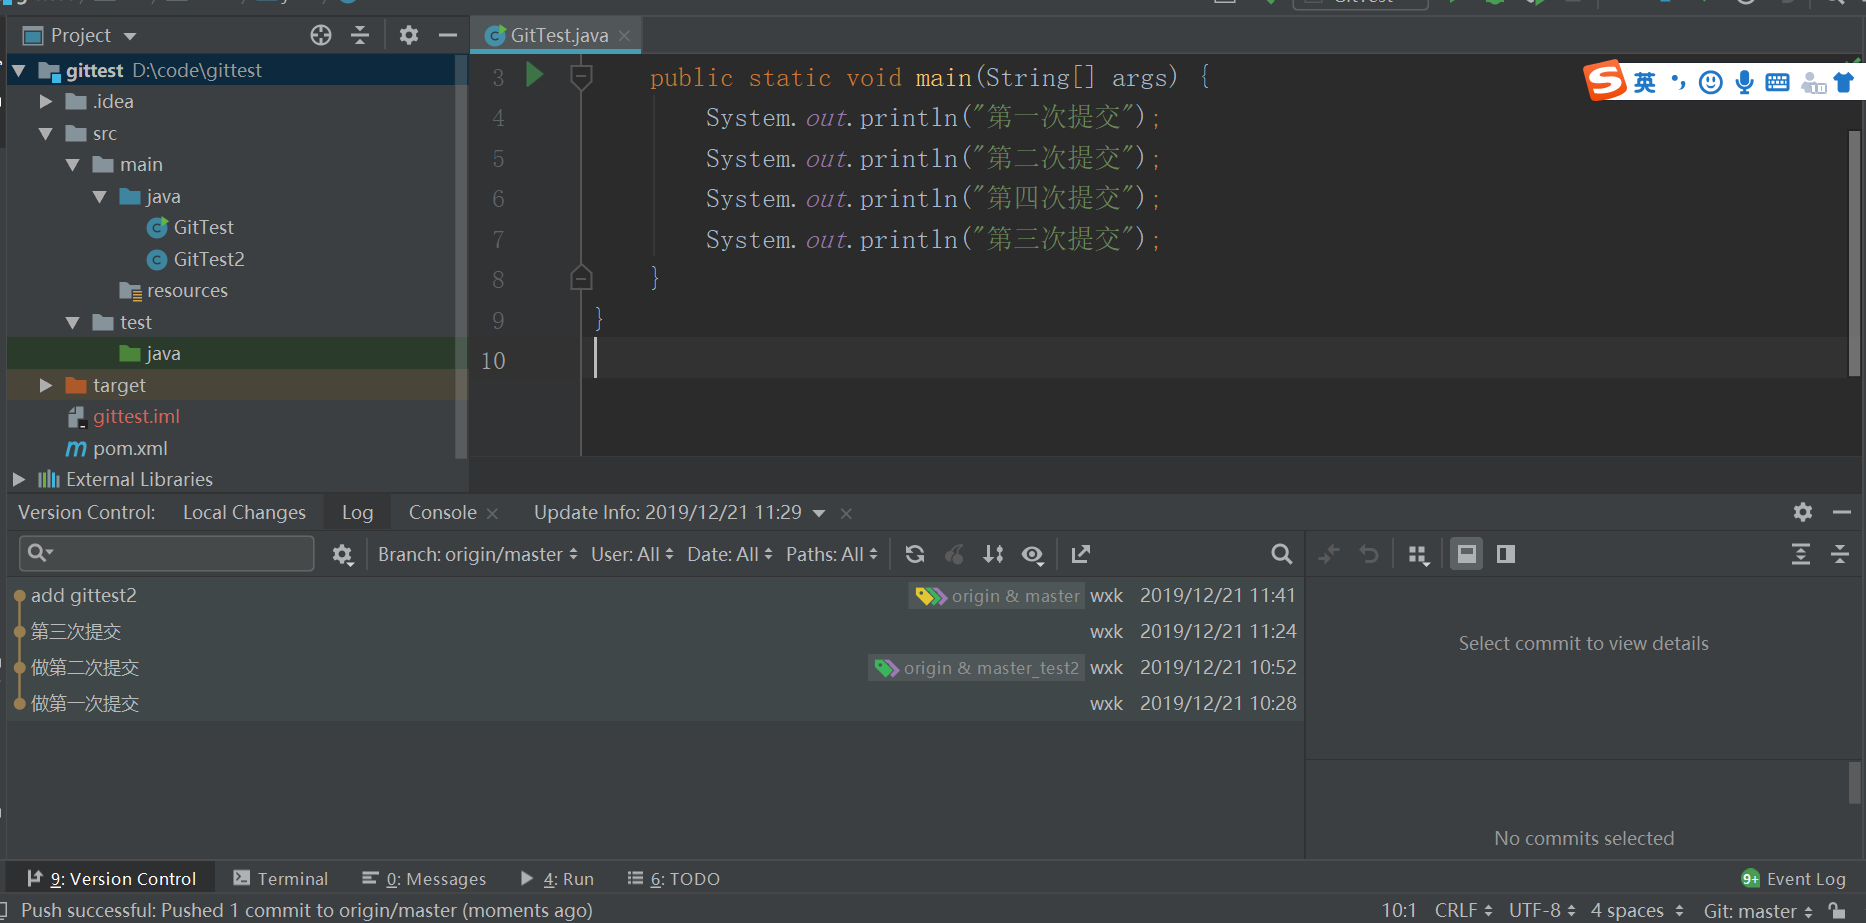Image resolution: width=1866 pixels, height=923 pixels.
Task: Click the run gutter arrow on line 3
Action: pos(534,74)
